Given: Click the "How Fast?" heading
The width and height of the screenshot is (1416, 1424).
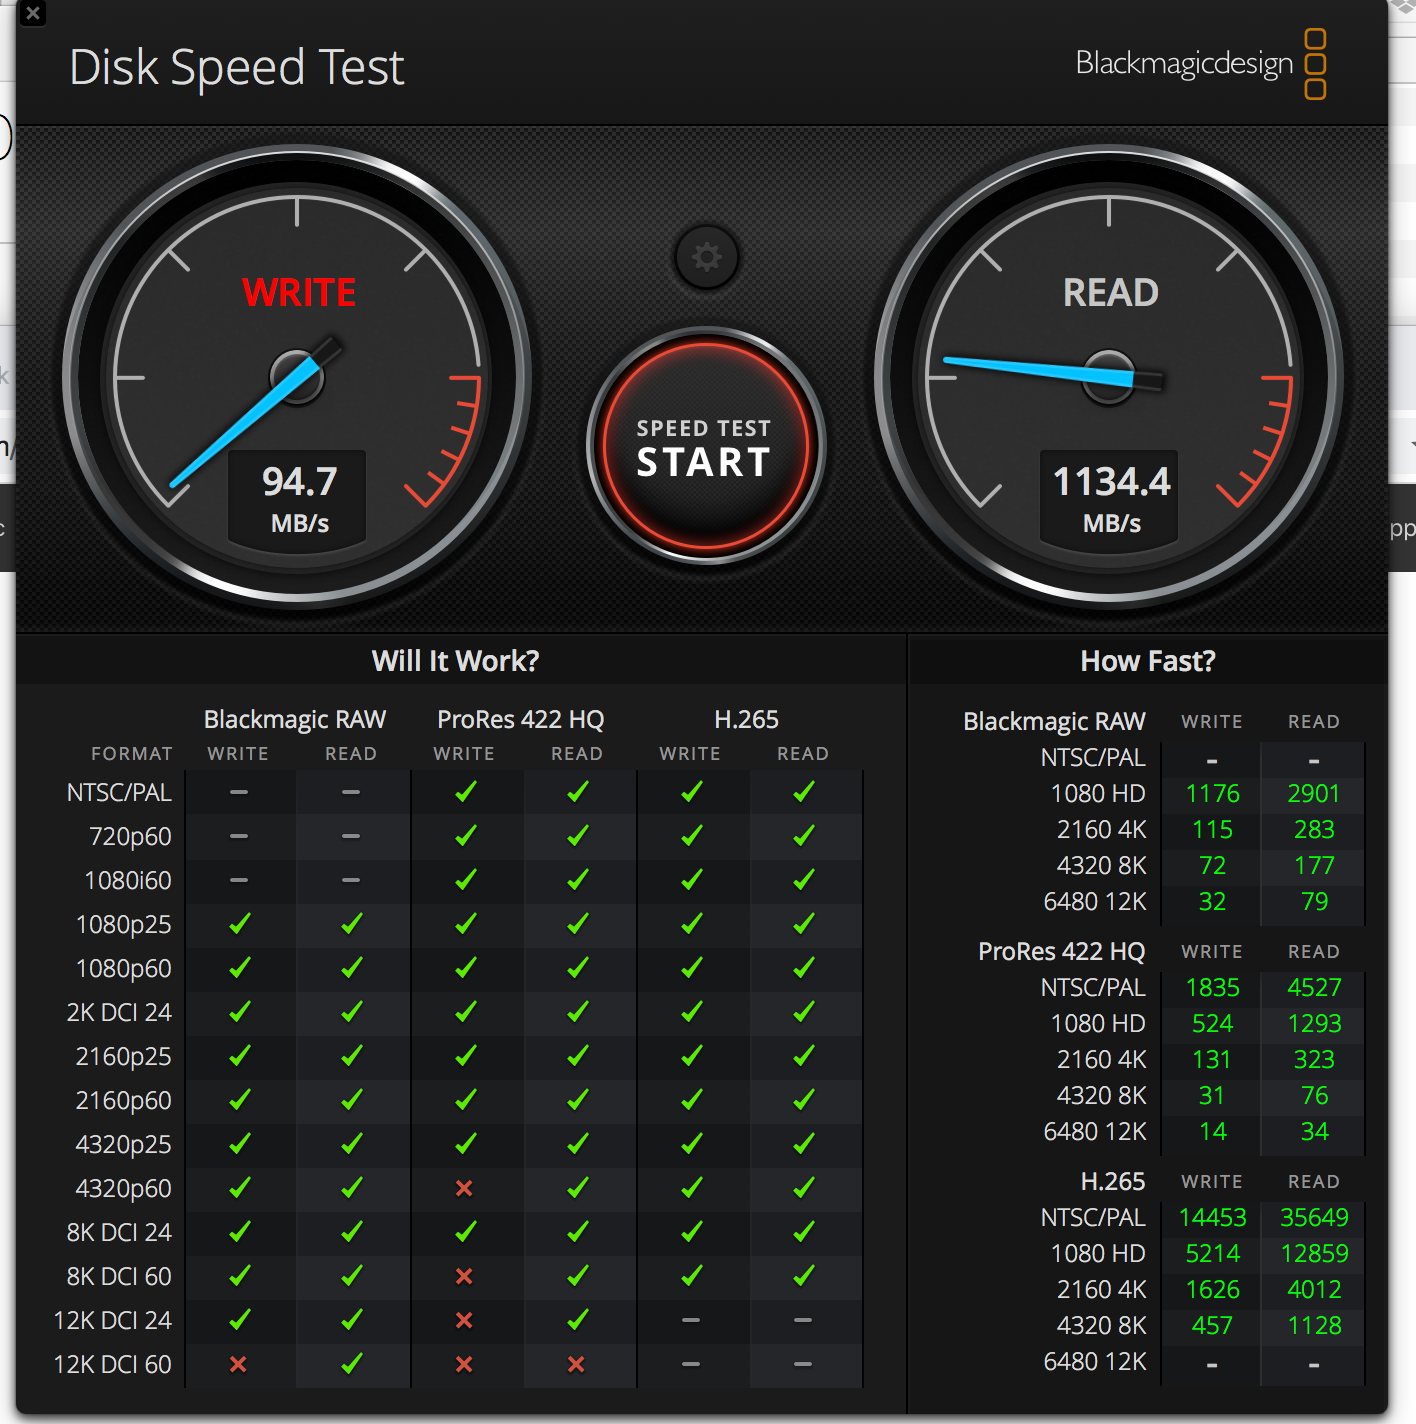Looking at the screenshot, I should click(x=1148, y=661).
